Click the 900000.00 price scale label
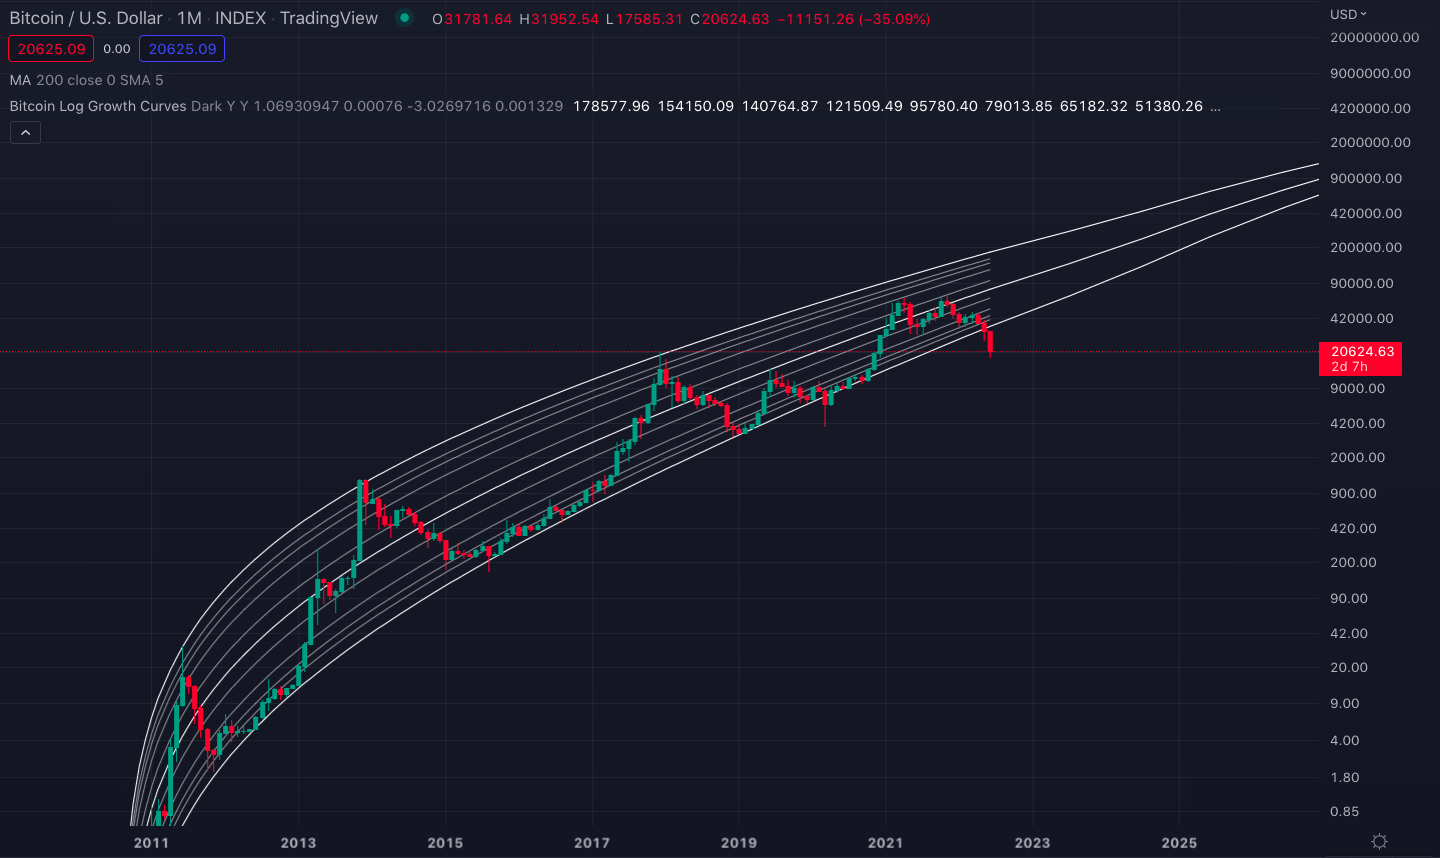1440x858 pixels. pyautogui.click(x=1366, y=178)
